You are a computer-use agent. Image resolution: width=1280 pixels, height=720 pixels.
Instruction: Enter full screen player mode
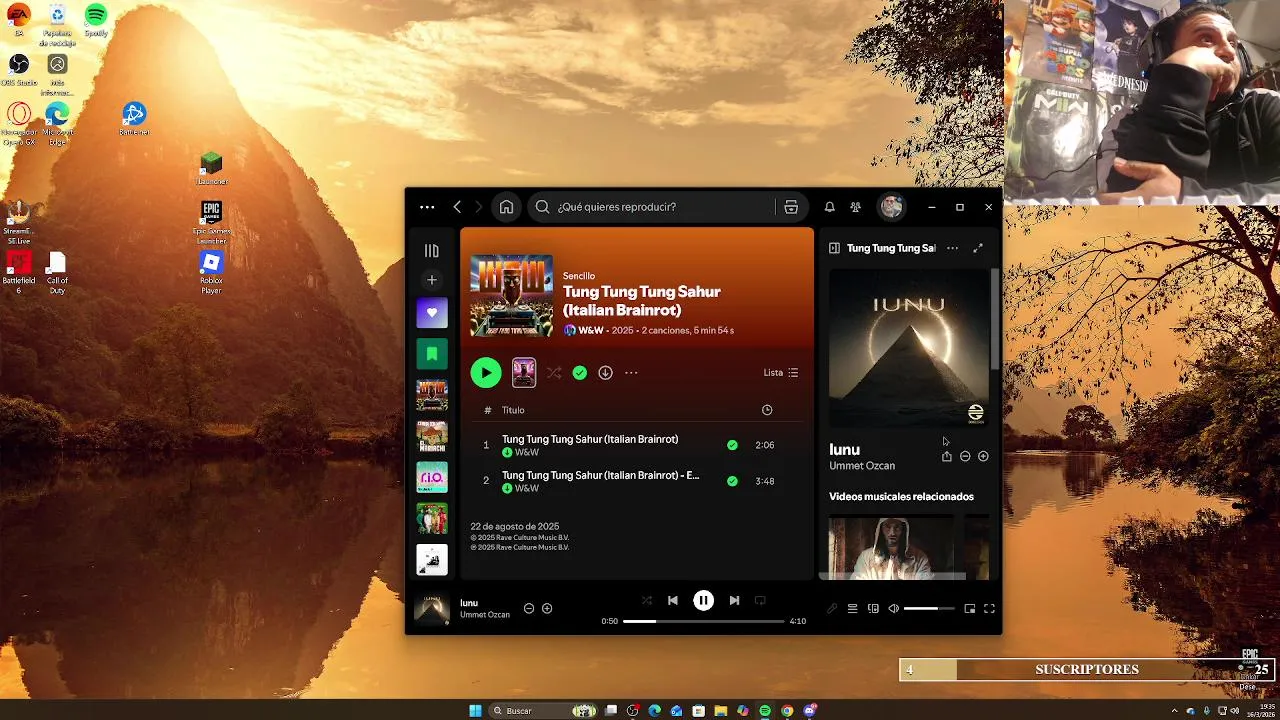coord(989,608)
